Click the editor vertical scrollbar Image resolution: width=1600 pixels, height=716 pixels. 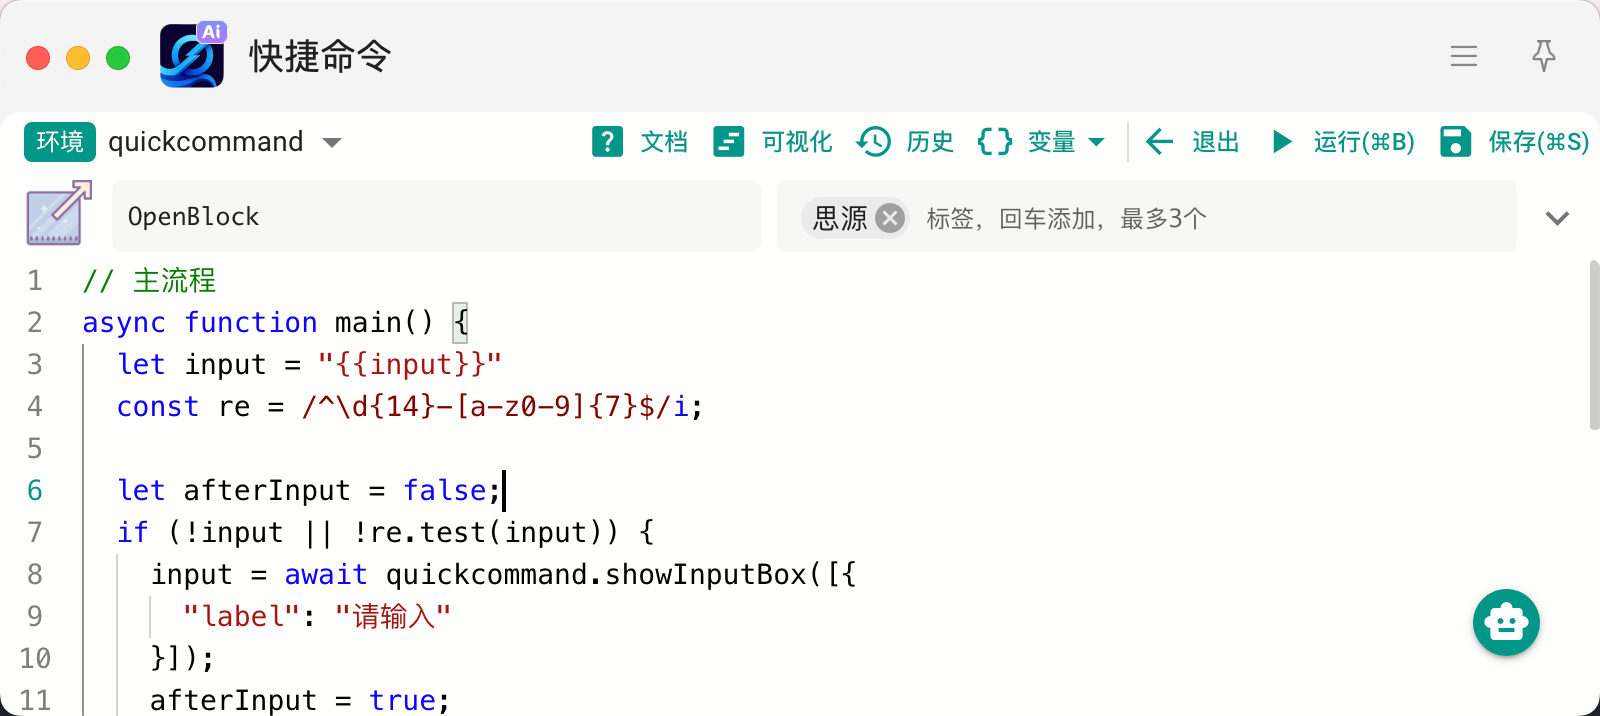1594,345
